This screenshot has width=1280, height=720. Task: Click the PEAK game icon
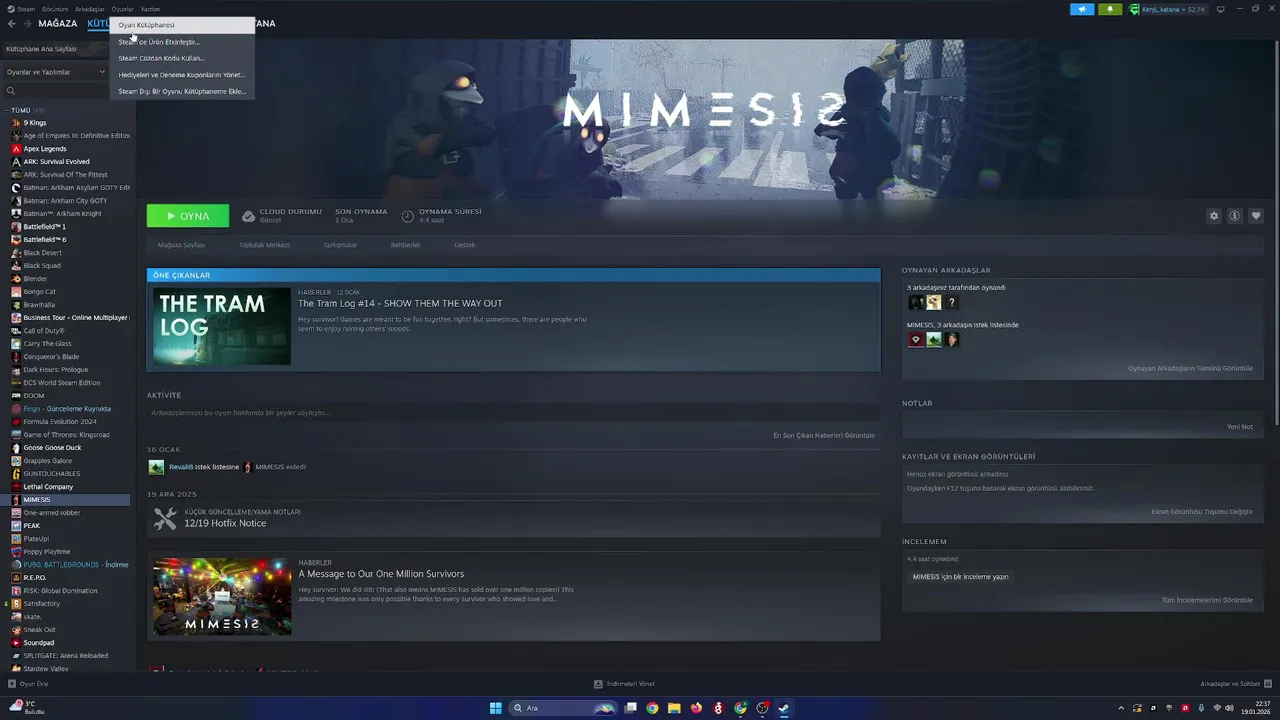pyautogui.click(x=16, y=526)
